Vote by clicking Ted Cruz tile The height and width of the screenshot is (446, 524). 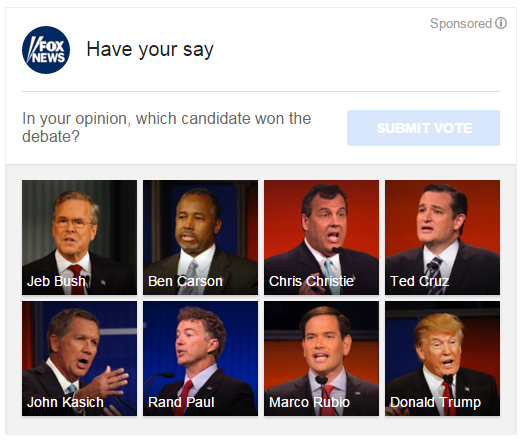(442, 238)
